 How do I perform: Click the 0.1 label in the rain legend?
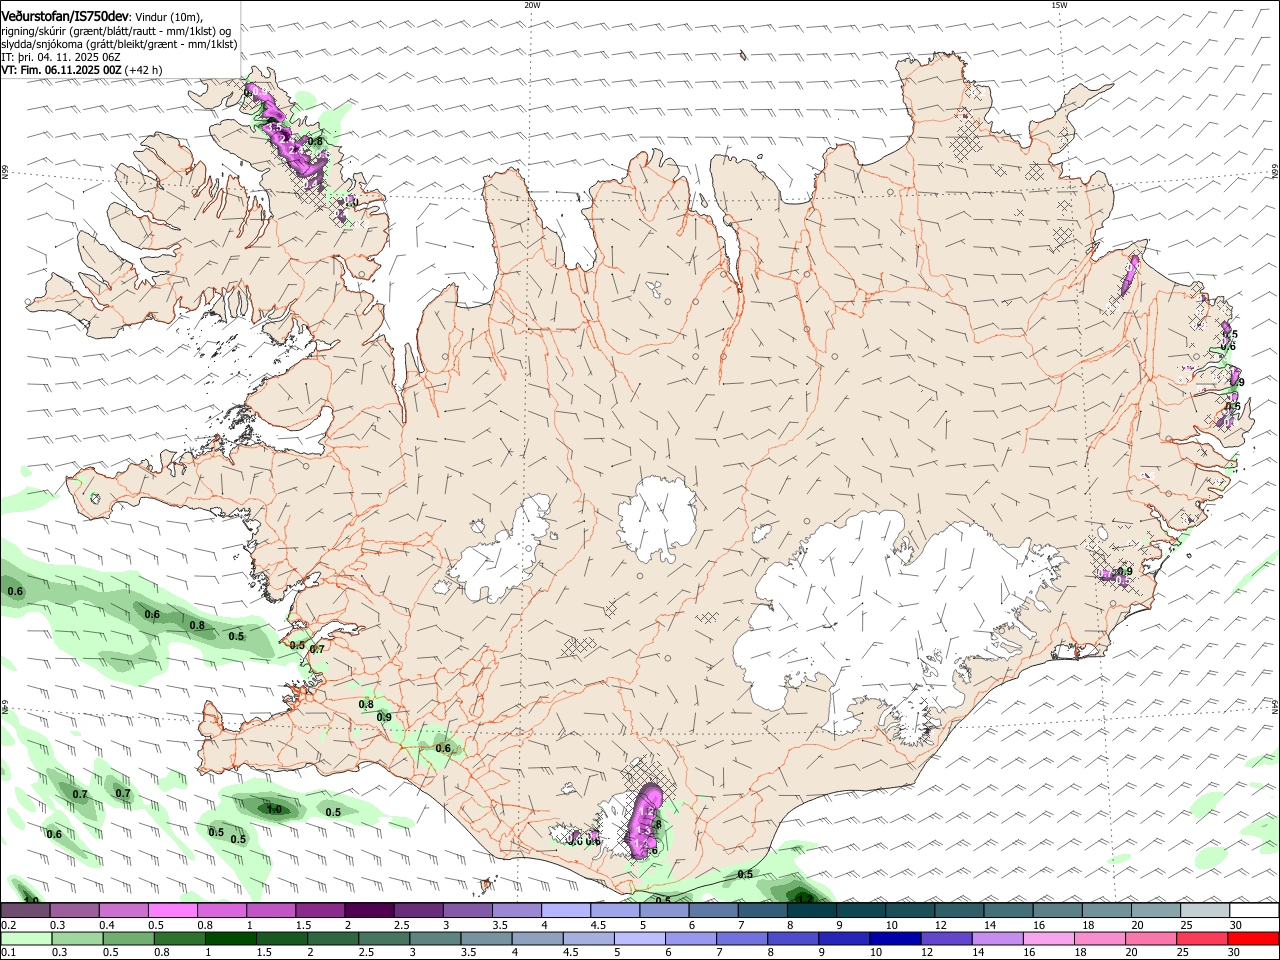(8, 953)
